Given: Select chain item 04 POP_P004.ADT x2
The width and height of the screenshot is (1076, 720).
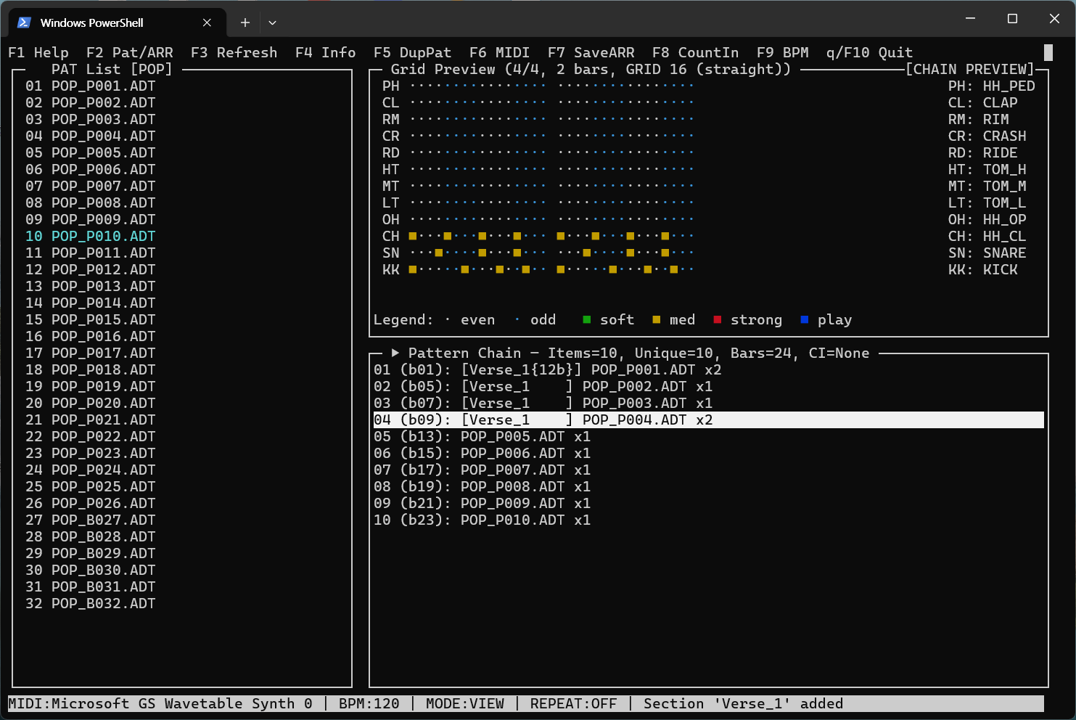Looking at the screenshot, I should click(543, 420).
